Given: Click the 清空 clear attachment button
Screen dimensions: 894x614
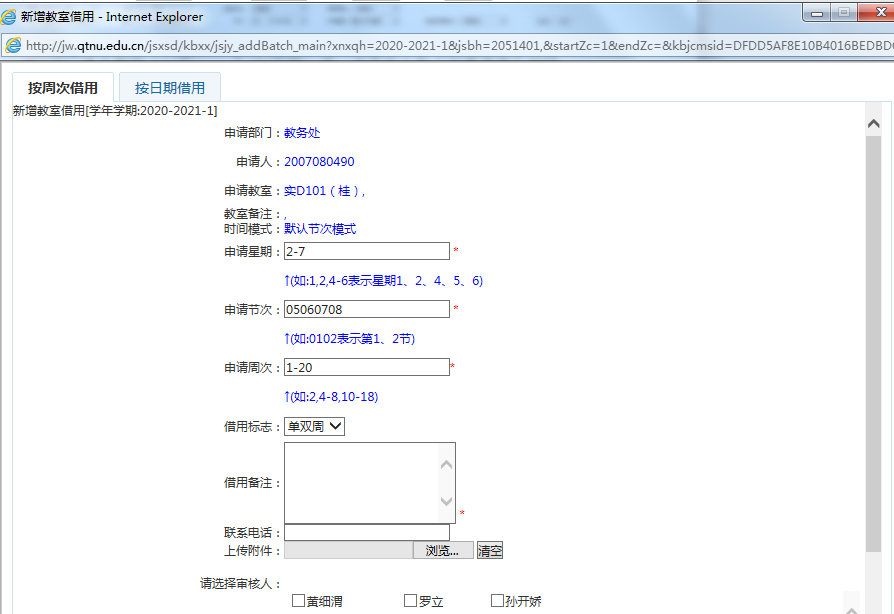Looking at the screenshot, I should 489,549.
